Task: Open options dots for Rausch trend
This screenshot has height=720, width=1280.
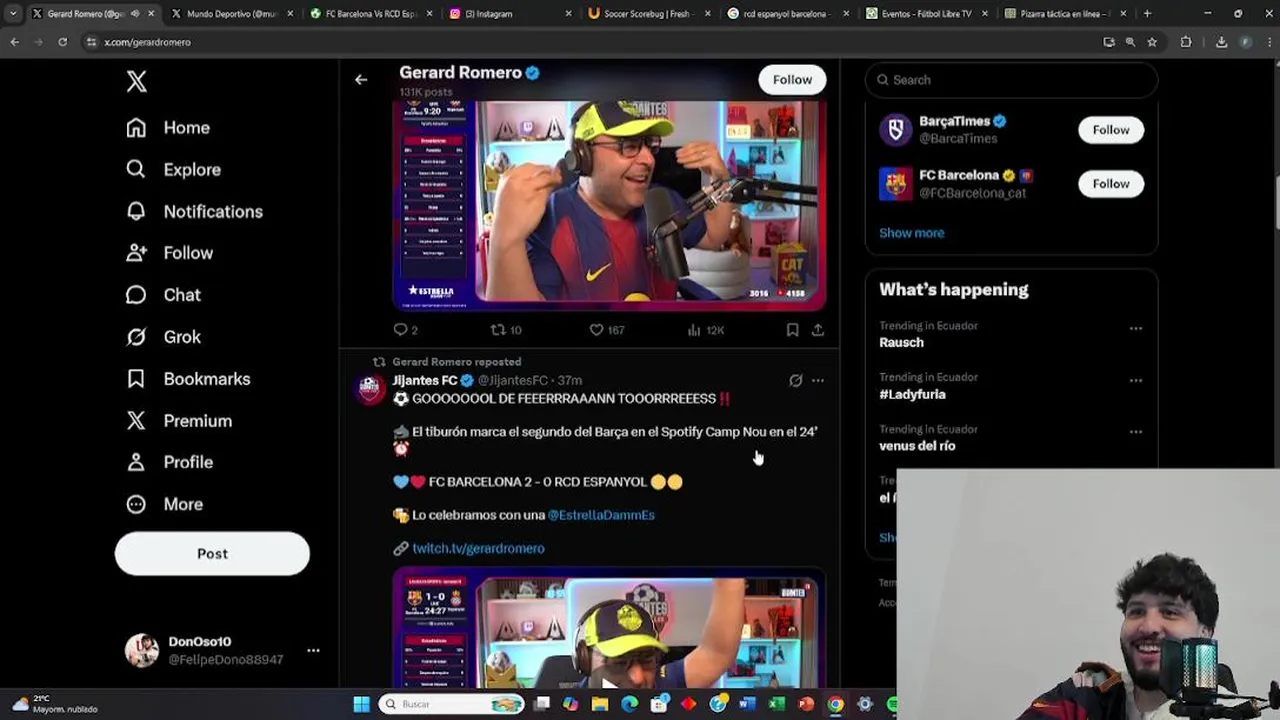Action: (1136, 328)
